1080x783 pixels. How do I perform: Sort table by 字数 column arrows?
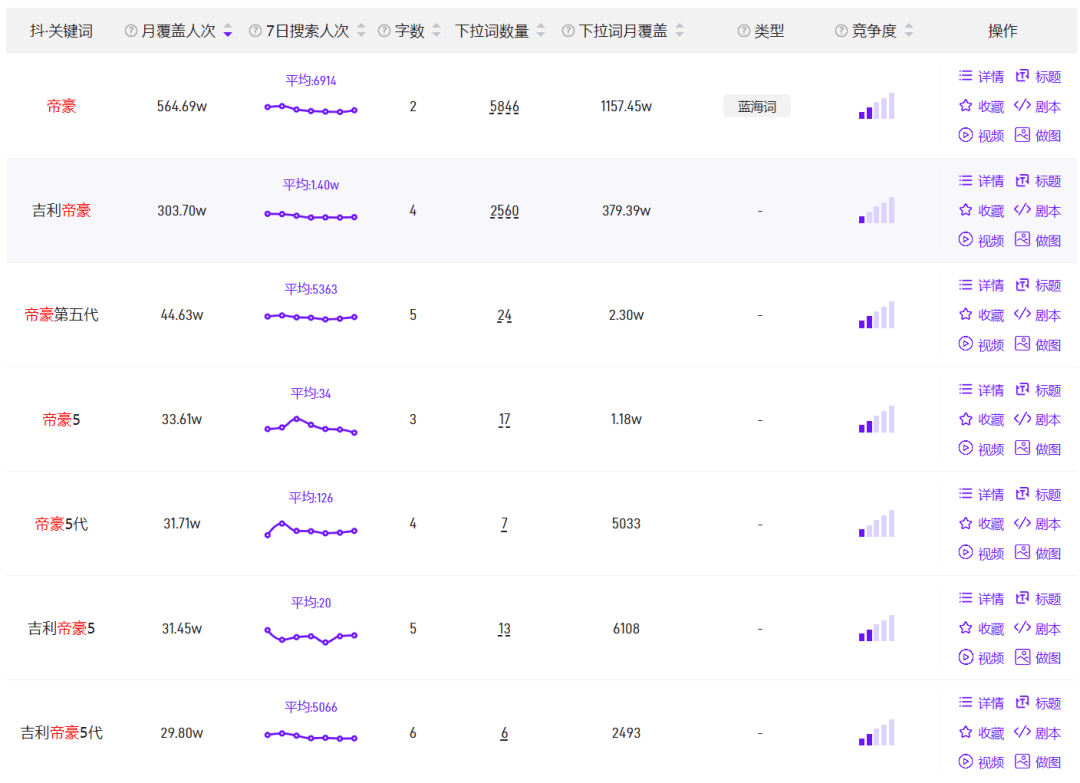436,31
